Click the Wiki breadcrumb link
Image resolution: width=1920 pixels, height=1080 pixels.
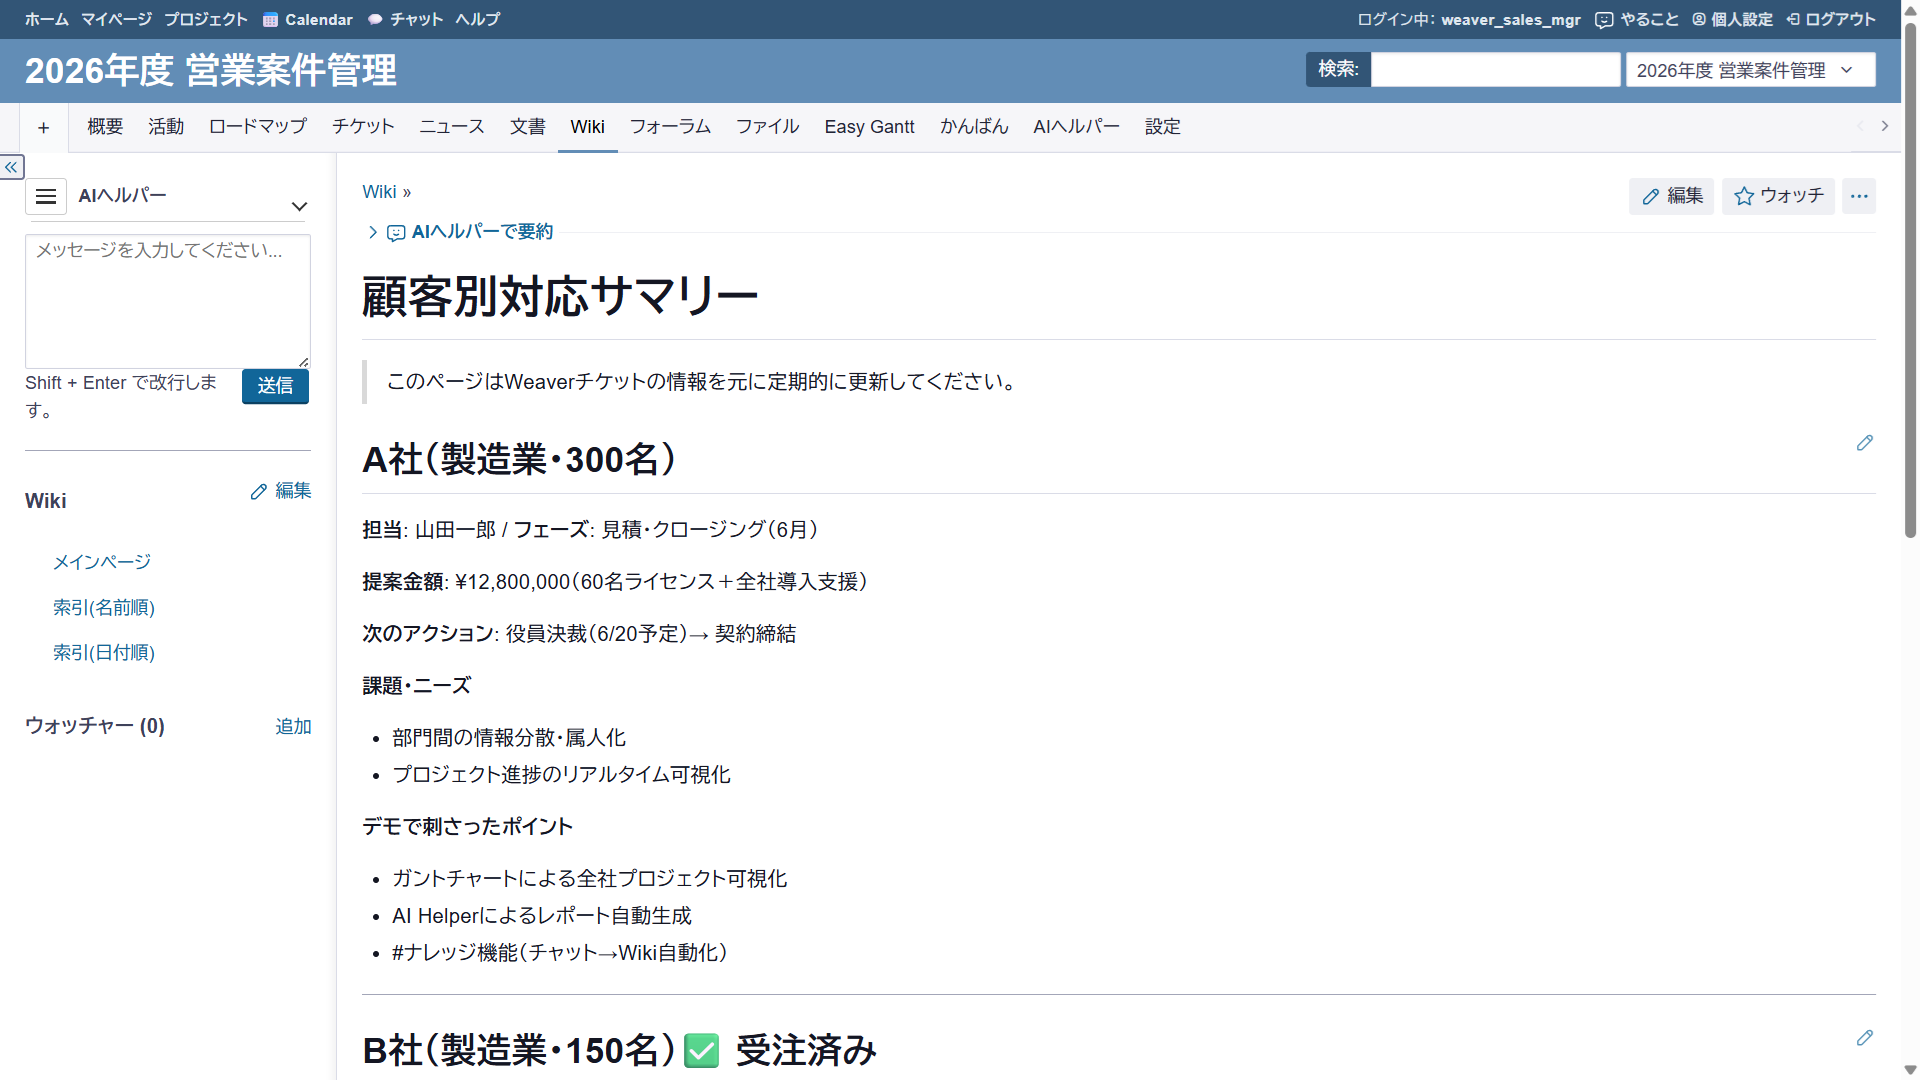(380, 192)
